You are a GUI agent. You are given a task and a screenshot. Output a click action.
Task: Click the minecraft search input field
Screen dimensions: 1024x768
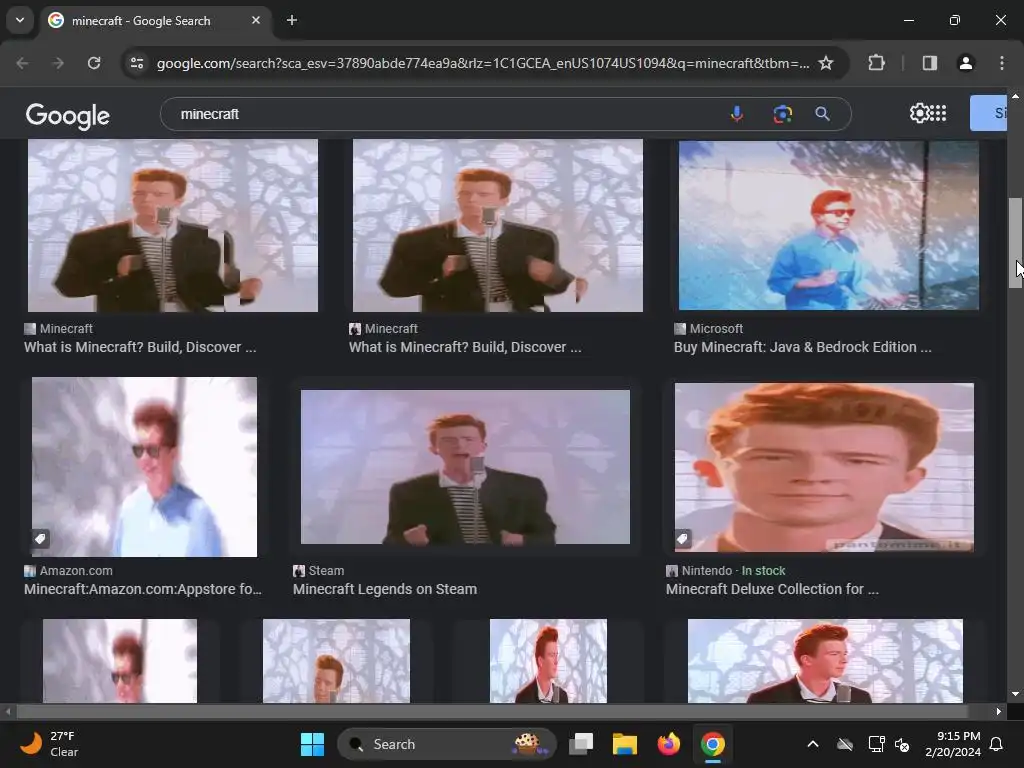click(444, 114)
